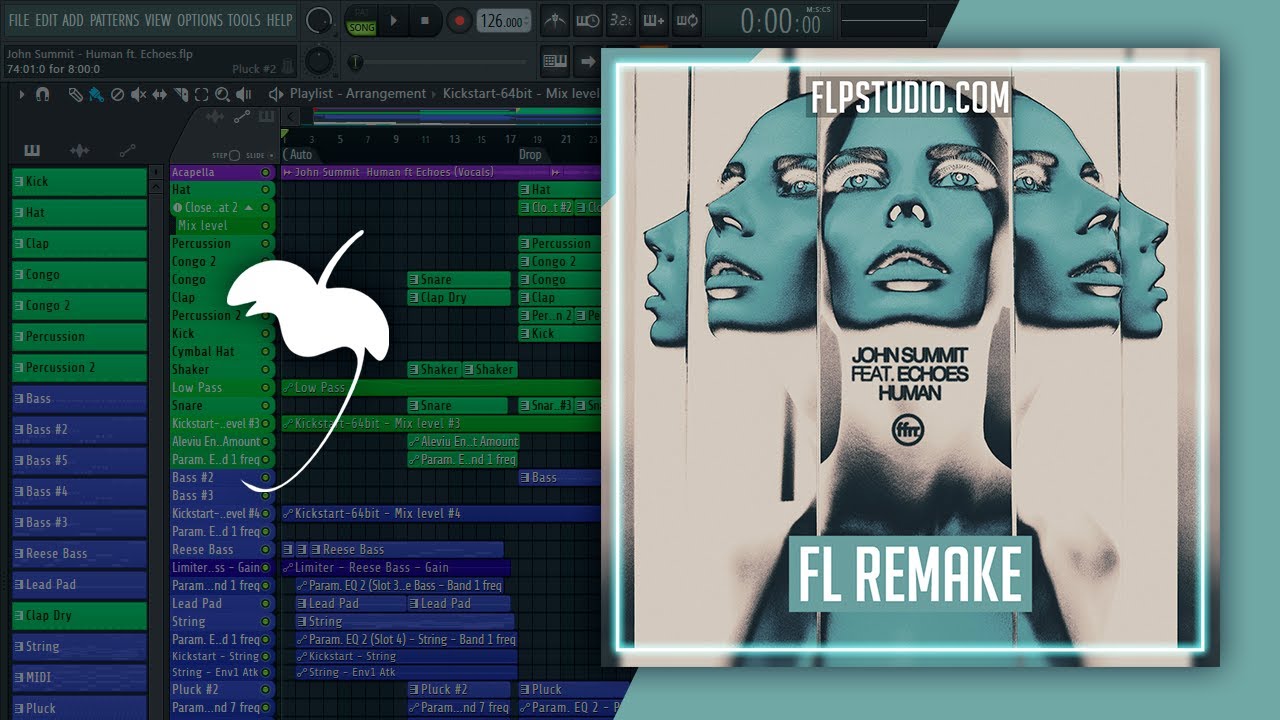Click the 3-2-1 countdown icon
The width and height of the screenshot is (1280, 720).
[x=620, y=20]
